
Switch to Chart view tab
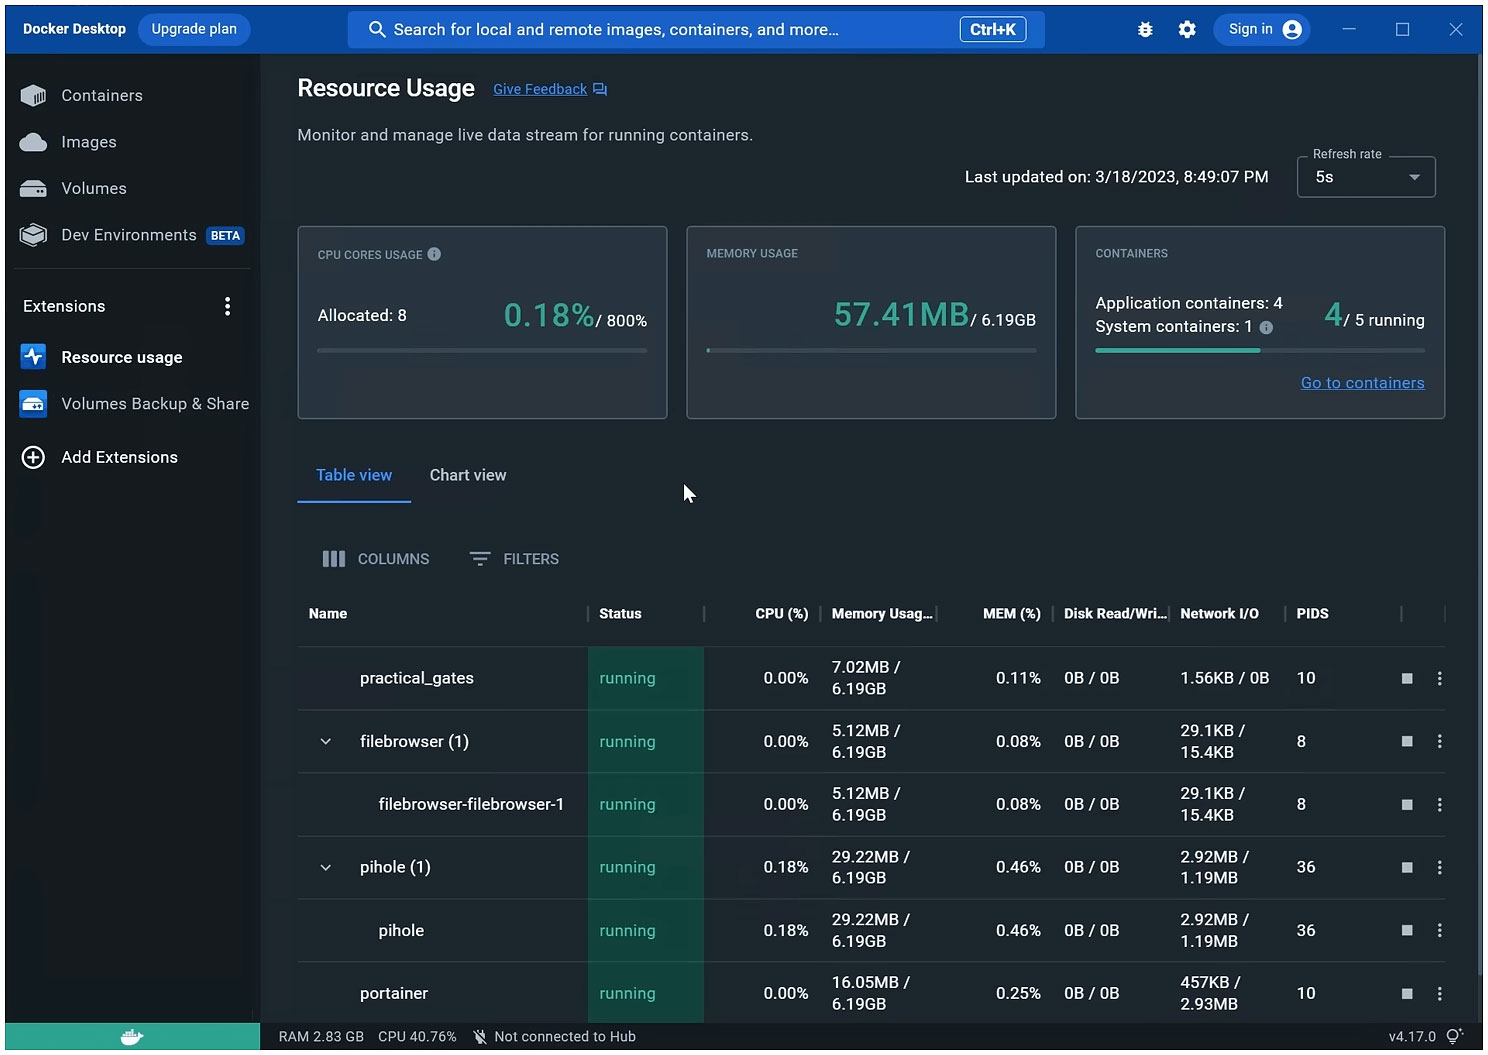click(x=468, y=475)
